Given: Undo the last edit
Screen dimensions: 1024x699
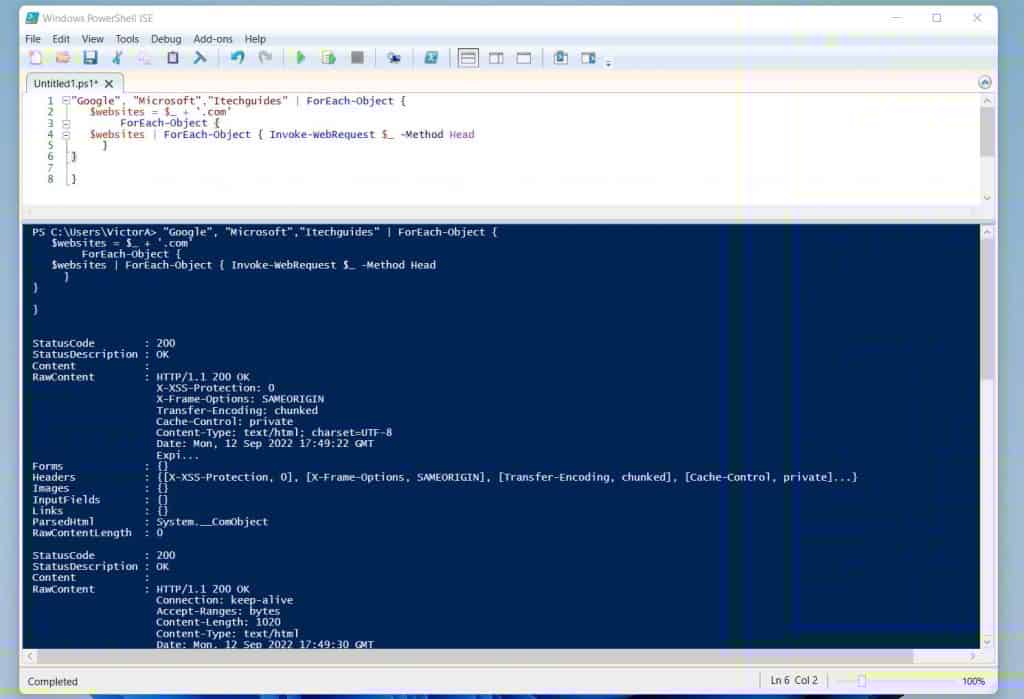Looking at the screenshot, I should click(237, 58).
